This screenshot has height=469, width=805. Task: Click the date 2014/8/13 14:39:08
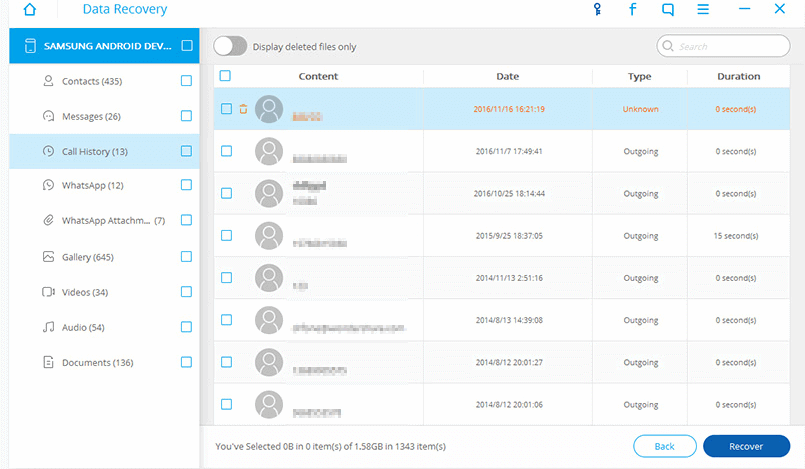(509, 320)
